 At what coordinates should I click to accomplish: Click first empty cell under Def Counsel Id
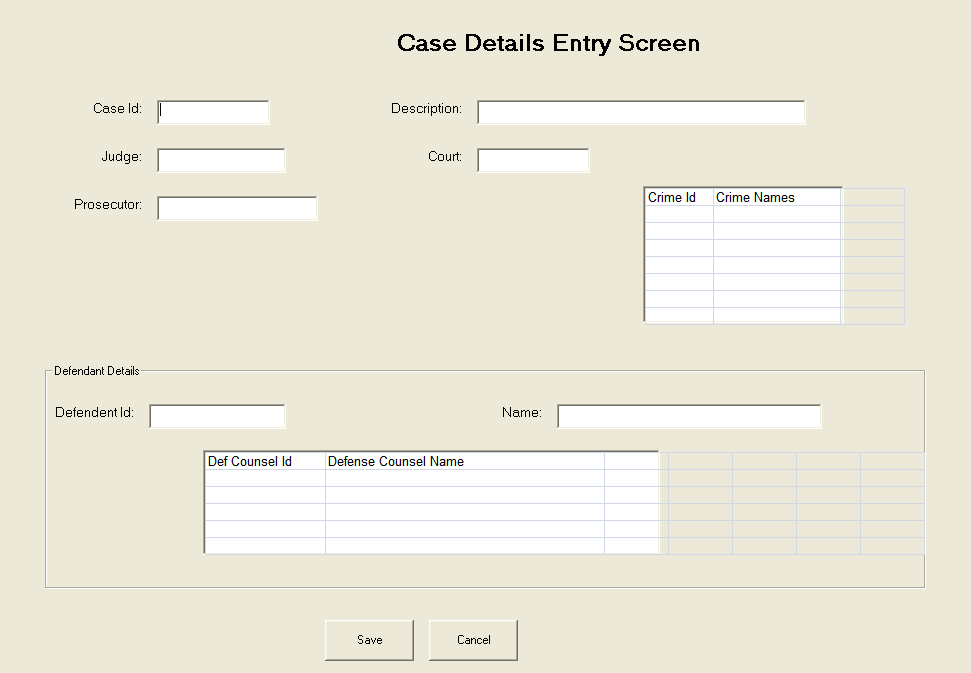265,478
